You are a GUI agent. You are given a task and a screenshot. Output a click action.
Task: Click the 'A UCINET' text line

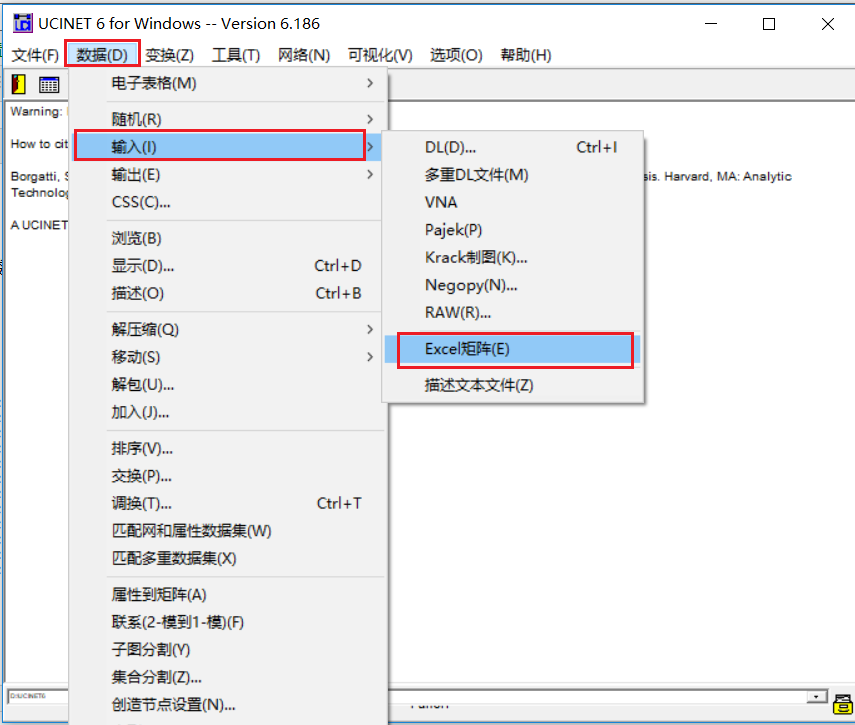tap(39, 225)
